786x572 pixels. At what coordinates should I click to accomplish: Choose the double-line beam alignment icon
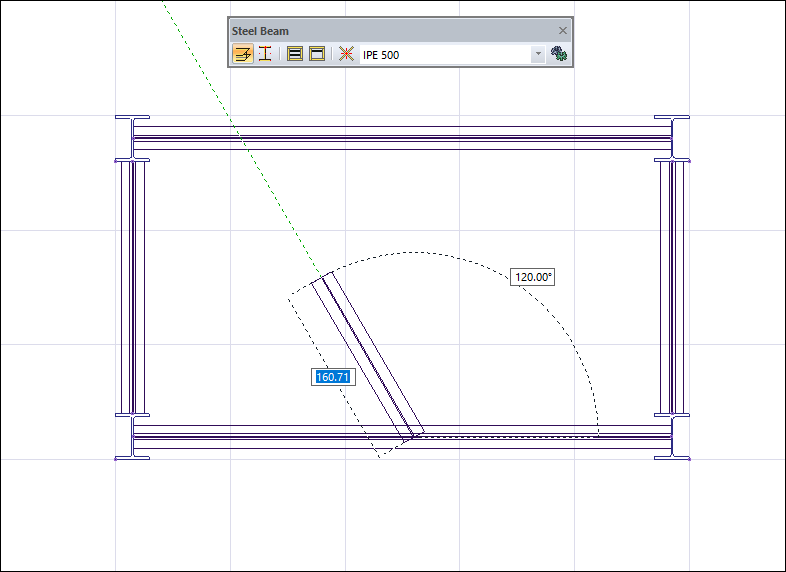295,54
